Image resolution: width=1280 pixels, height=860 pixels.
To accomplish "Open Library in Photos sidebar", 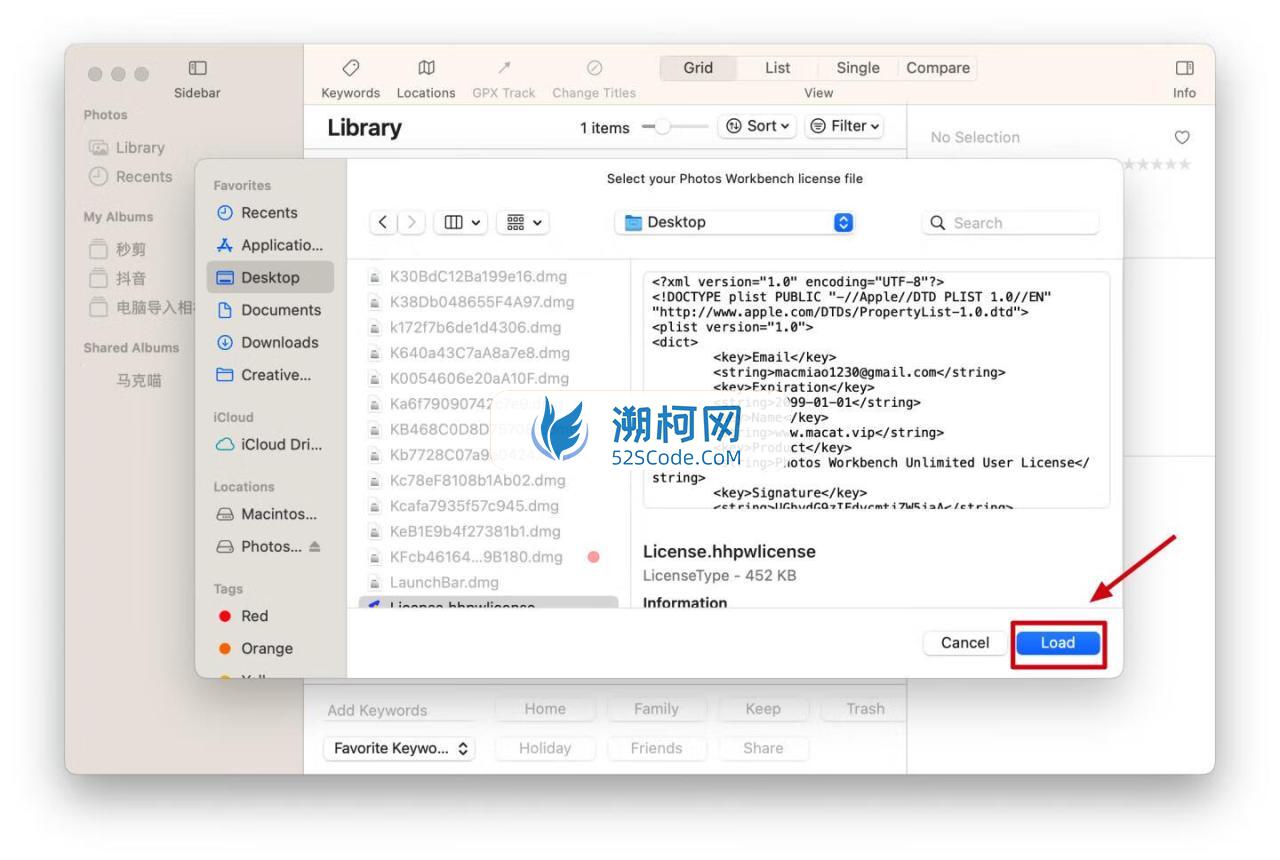I will (x=126, y=147).
